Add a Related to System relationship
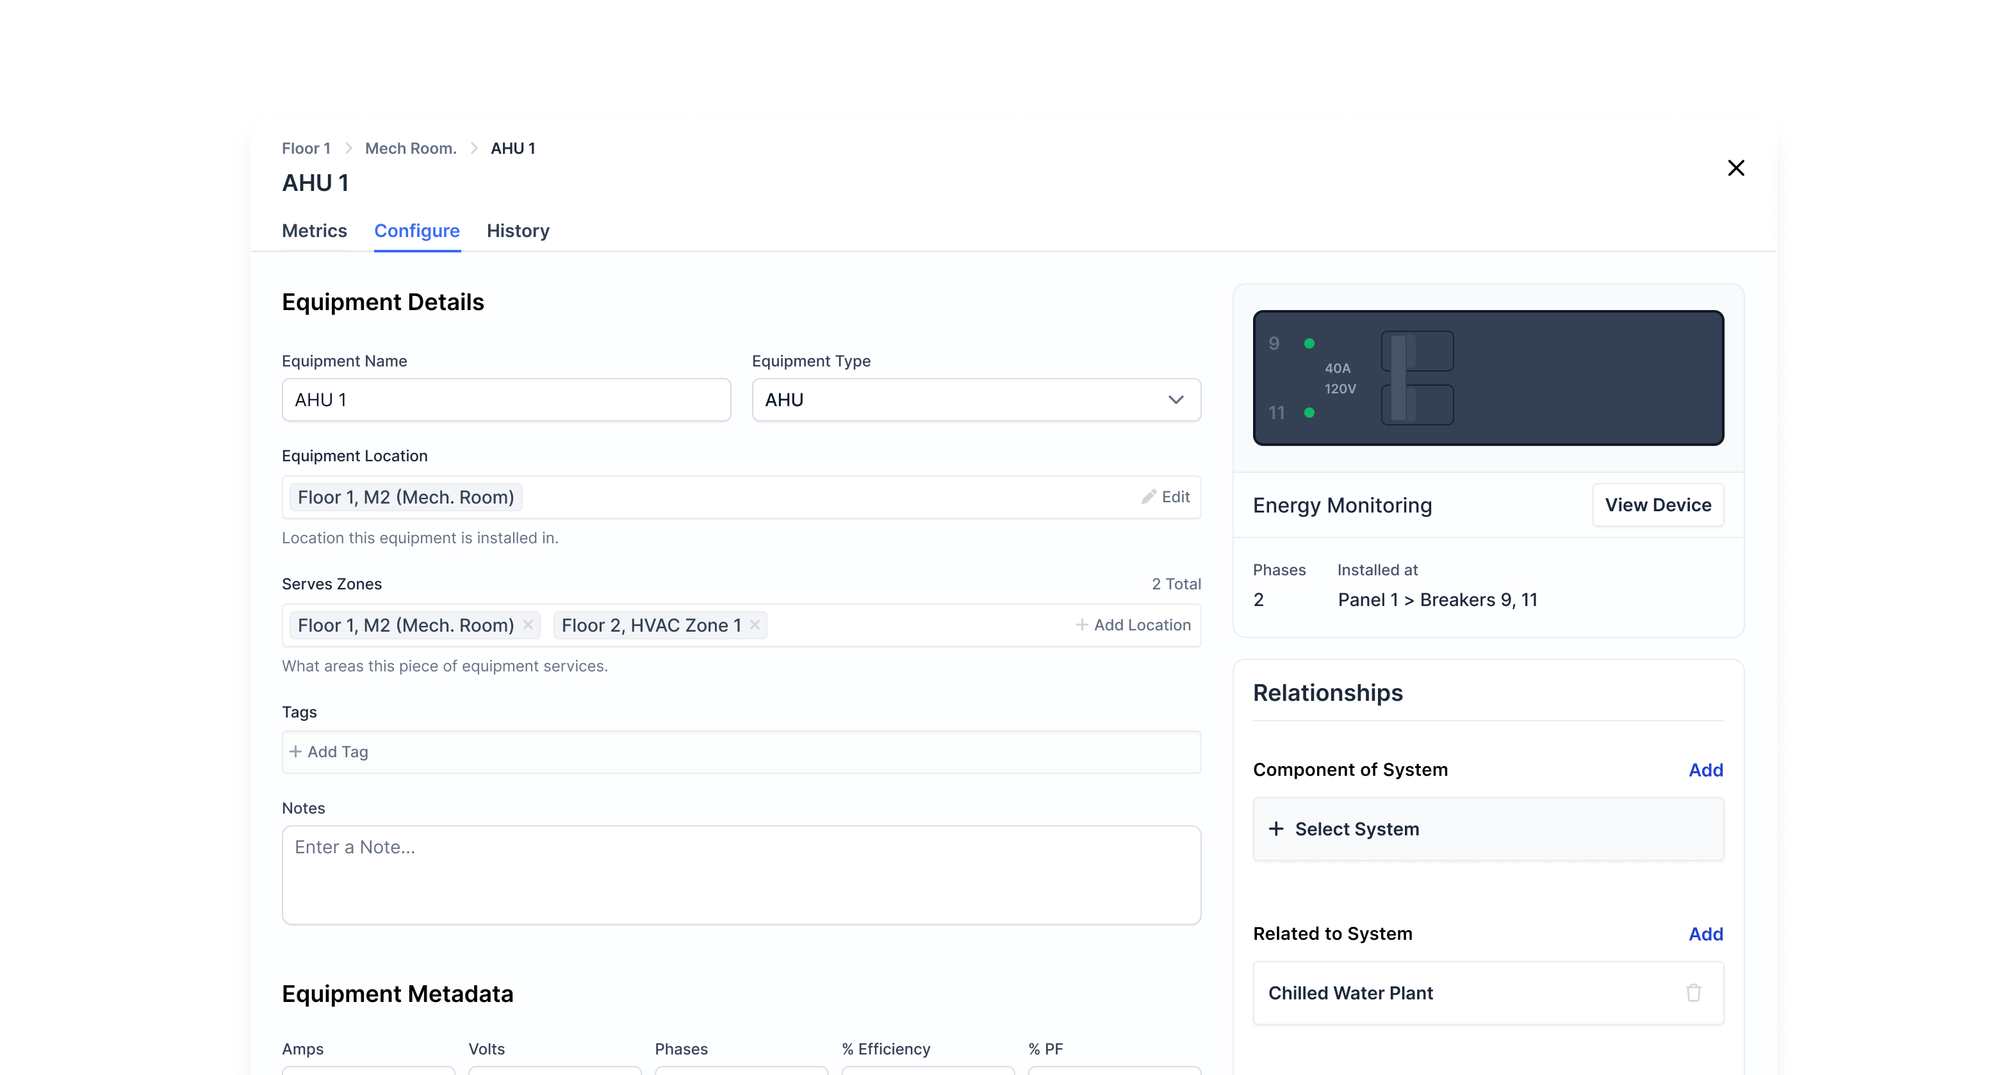 [1705, 934]
